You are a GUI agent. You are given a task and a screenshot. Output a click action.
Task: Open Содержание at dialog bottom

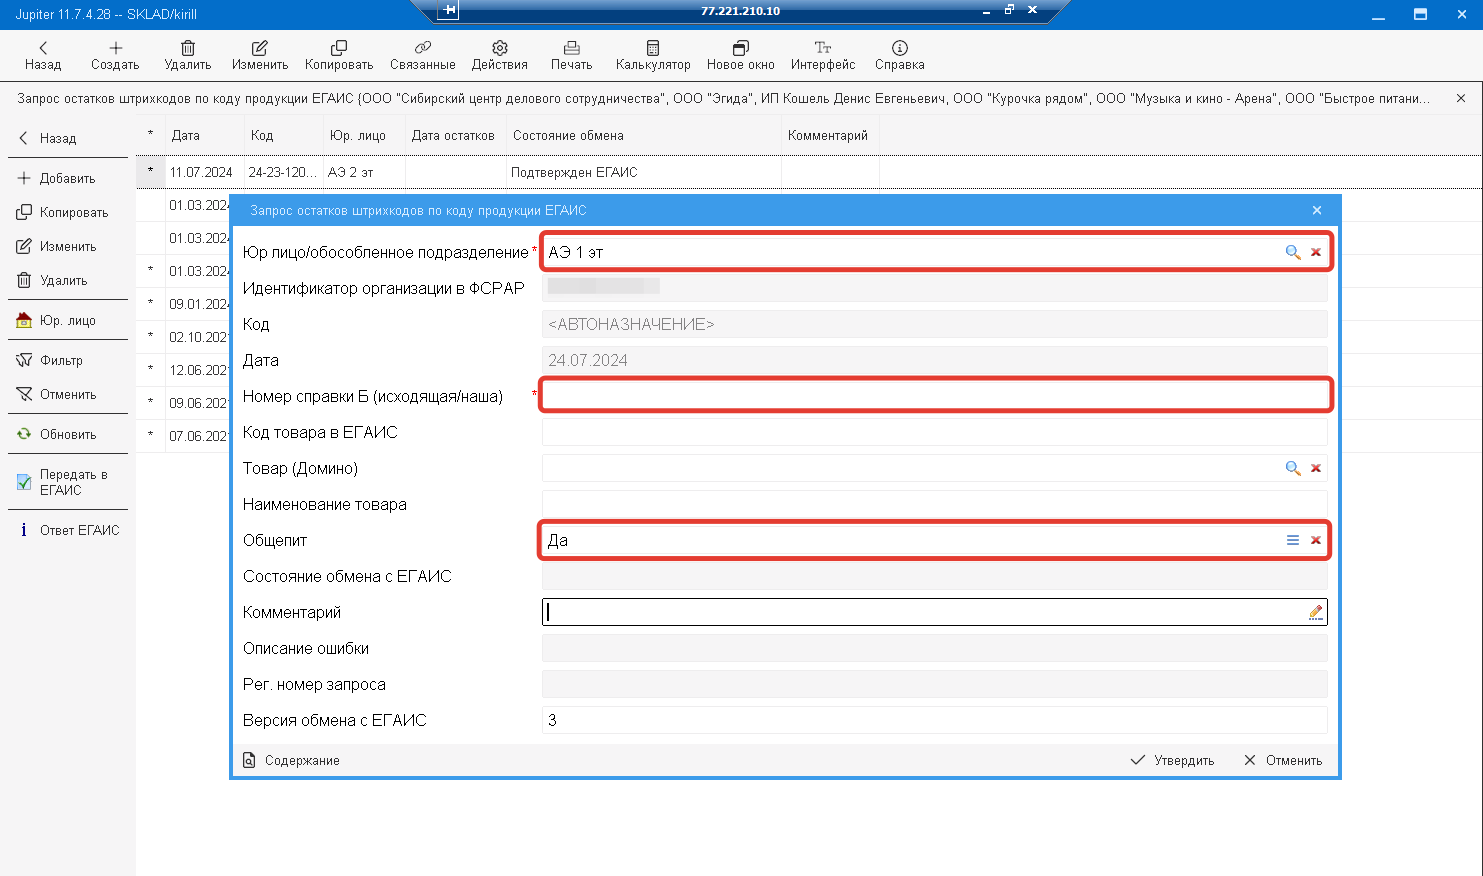coord(291,760)
